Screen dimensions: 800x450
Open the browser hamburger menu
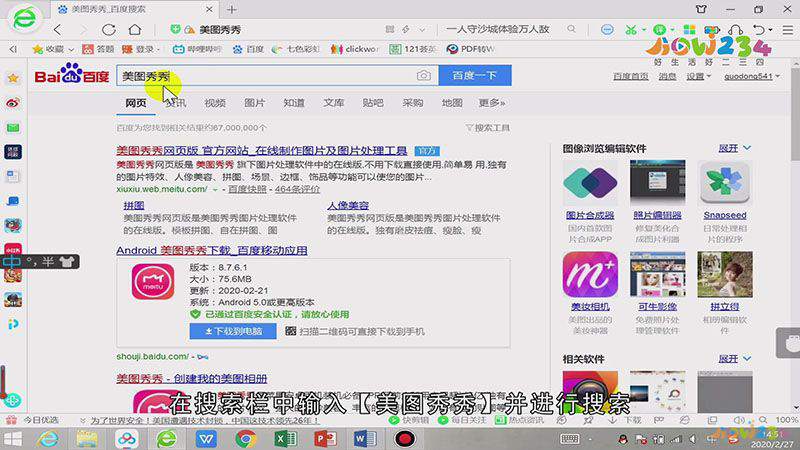(788, 30)
